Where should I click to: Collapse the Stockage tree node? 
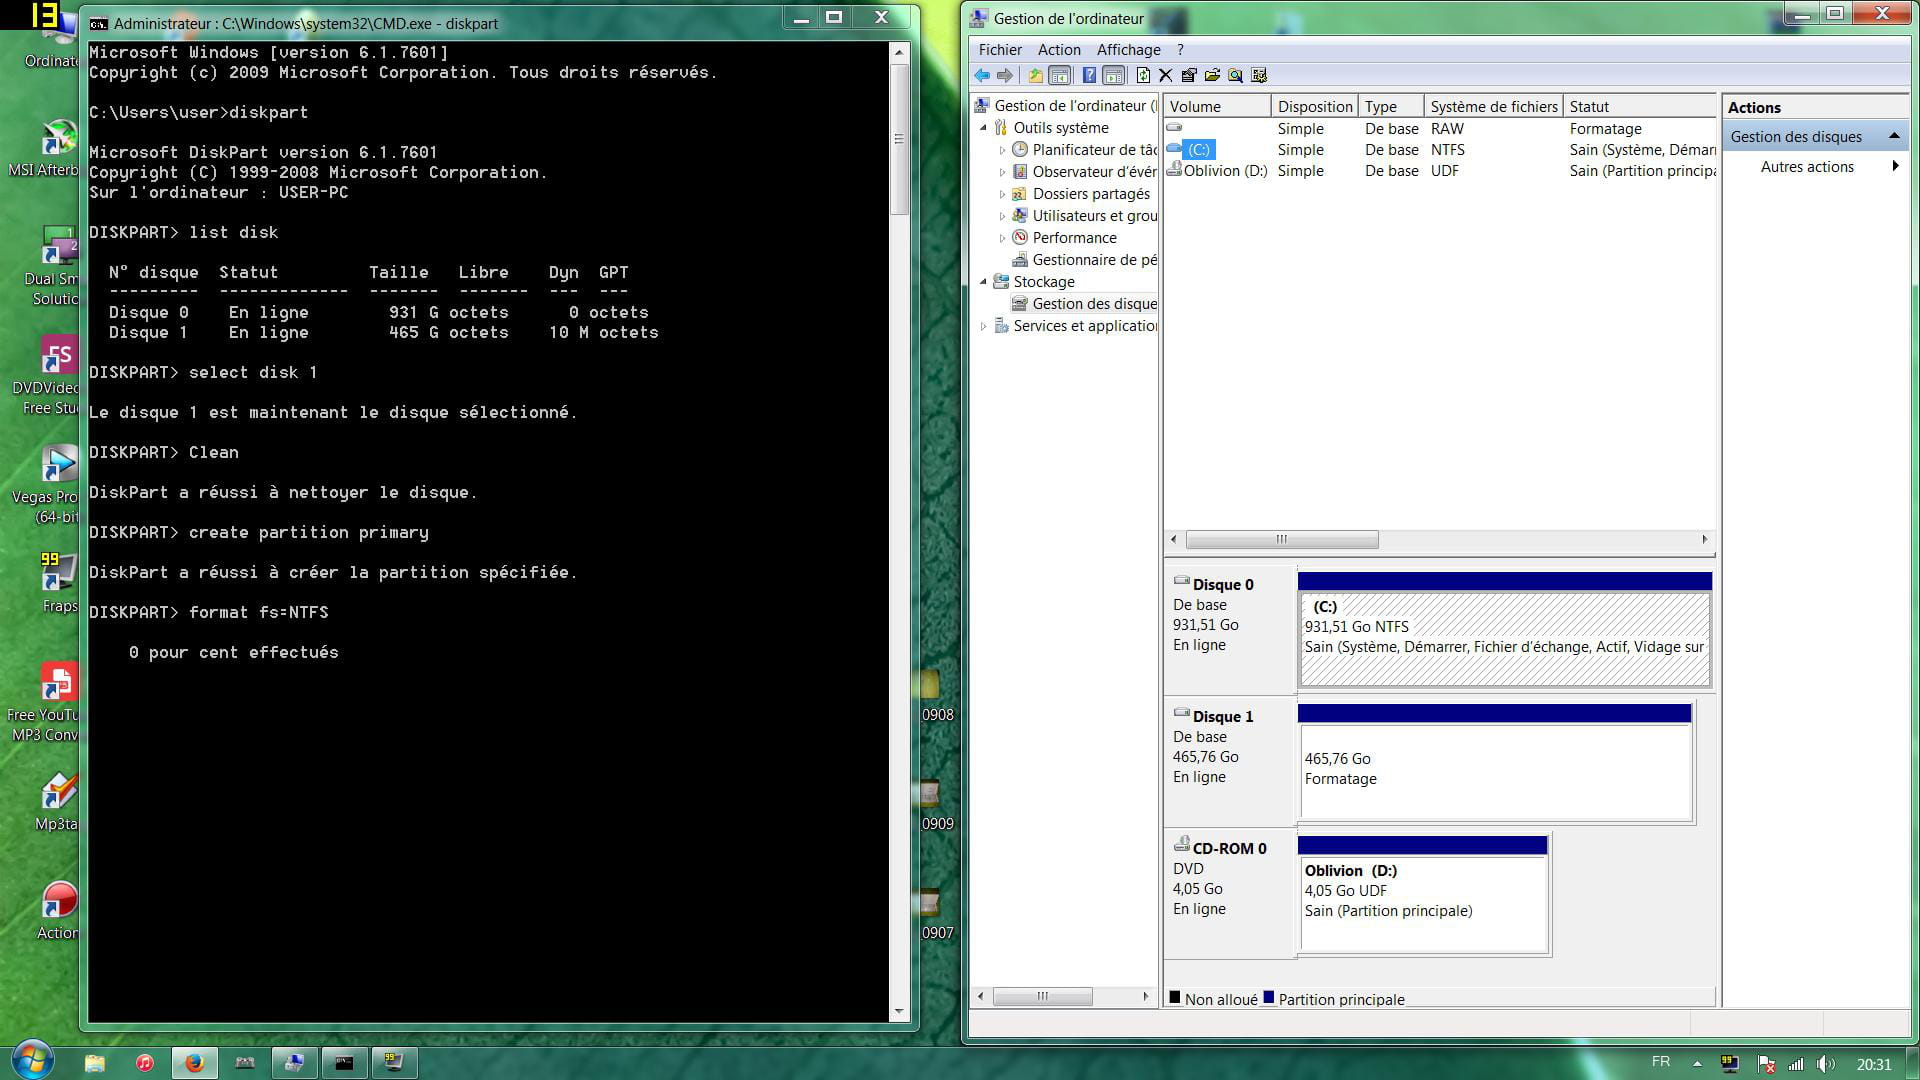click(983, 282)
